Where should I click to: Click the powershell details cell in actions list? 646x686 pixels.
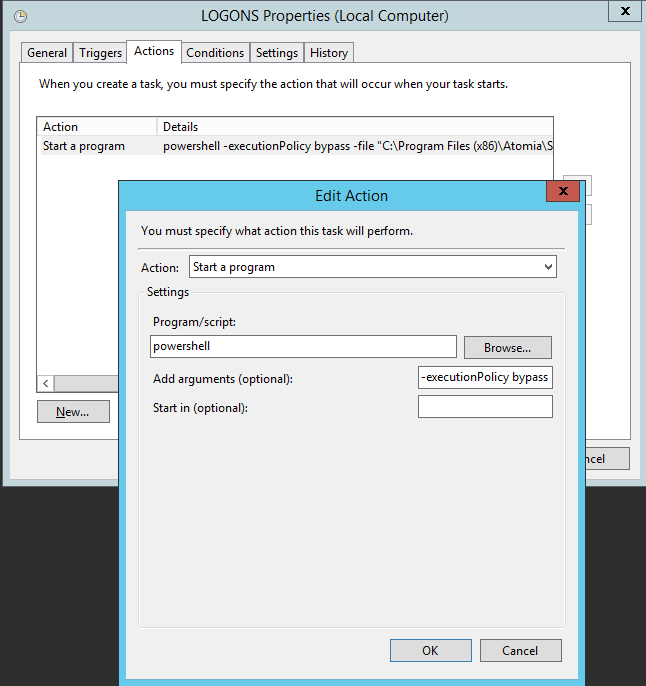point(357,146)
